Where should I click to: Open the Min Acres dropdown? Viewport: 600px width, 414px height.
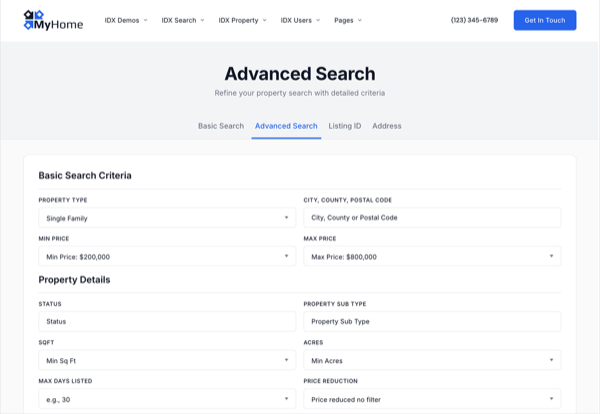432,360
